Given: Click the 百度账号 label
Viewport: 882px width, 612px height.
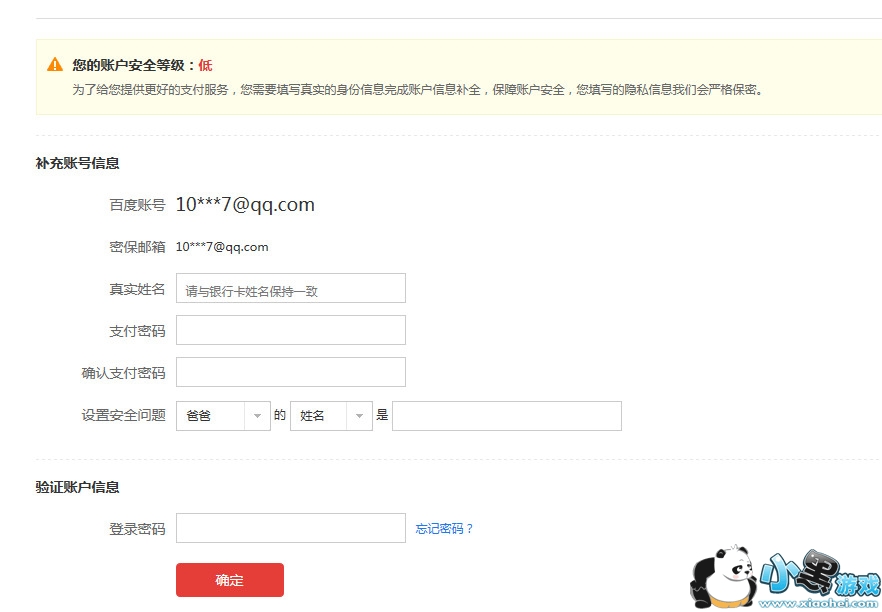Looking at the screenshot, I should 137,205.
